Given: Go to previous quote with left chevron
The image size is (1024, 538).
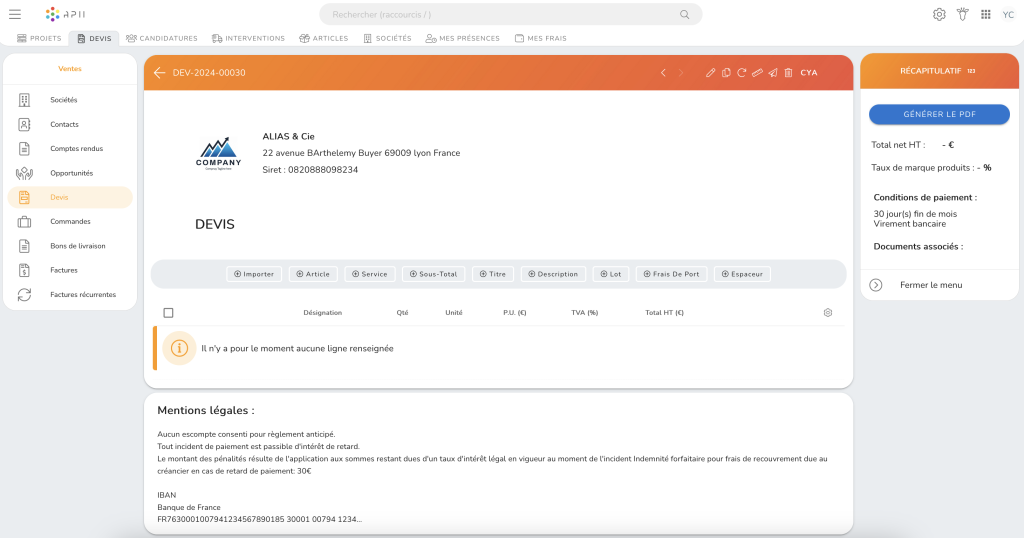Looking at the screenshot, I should coord(663,73).
